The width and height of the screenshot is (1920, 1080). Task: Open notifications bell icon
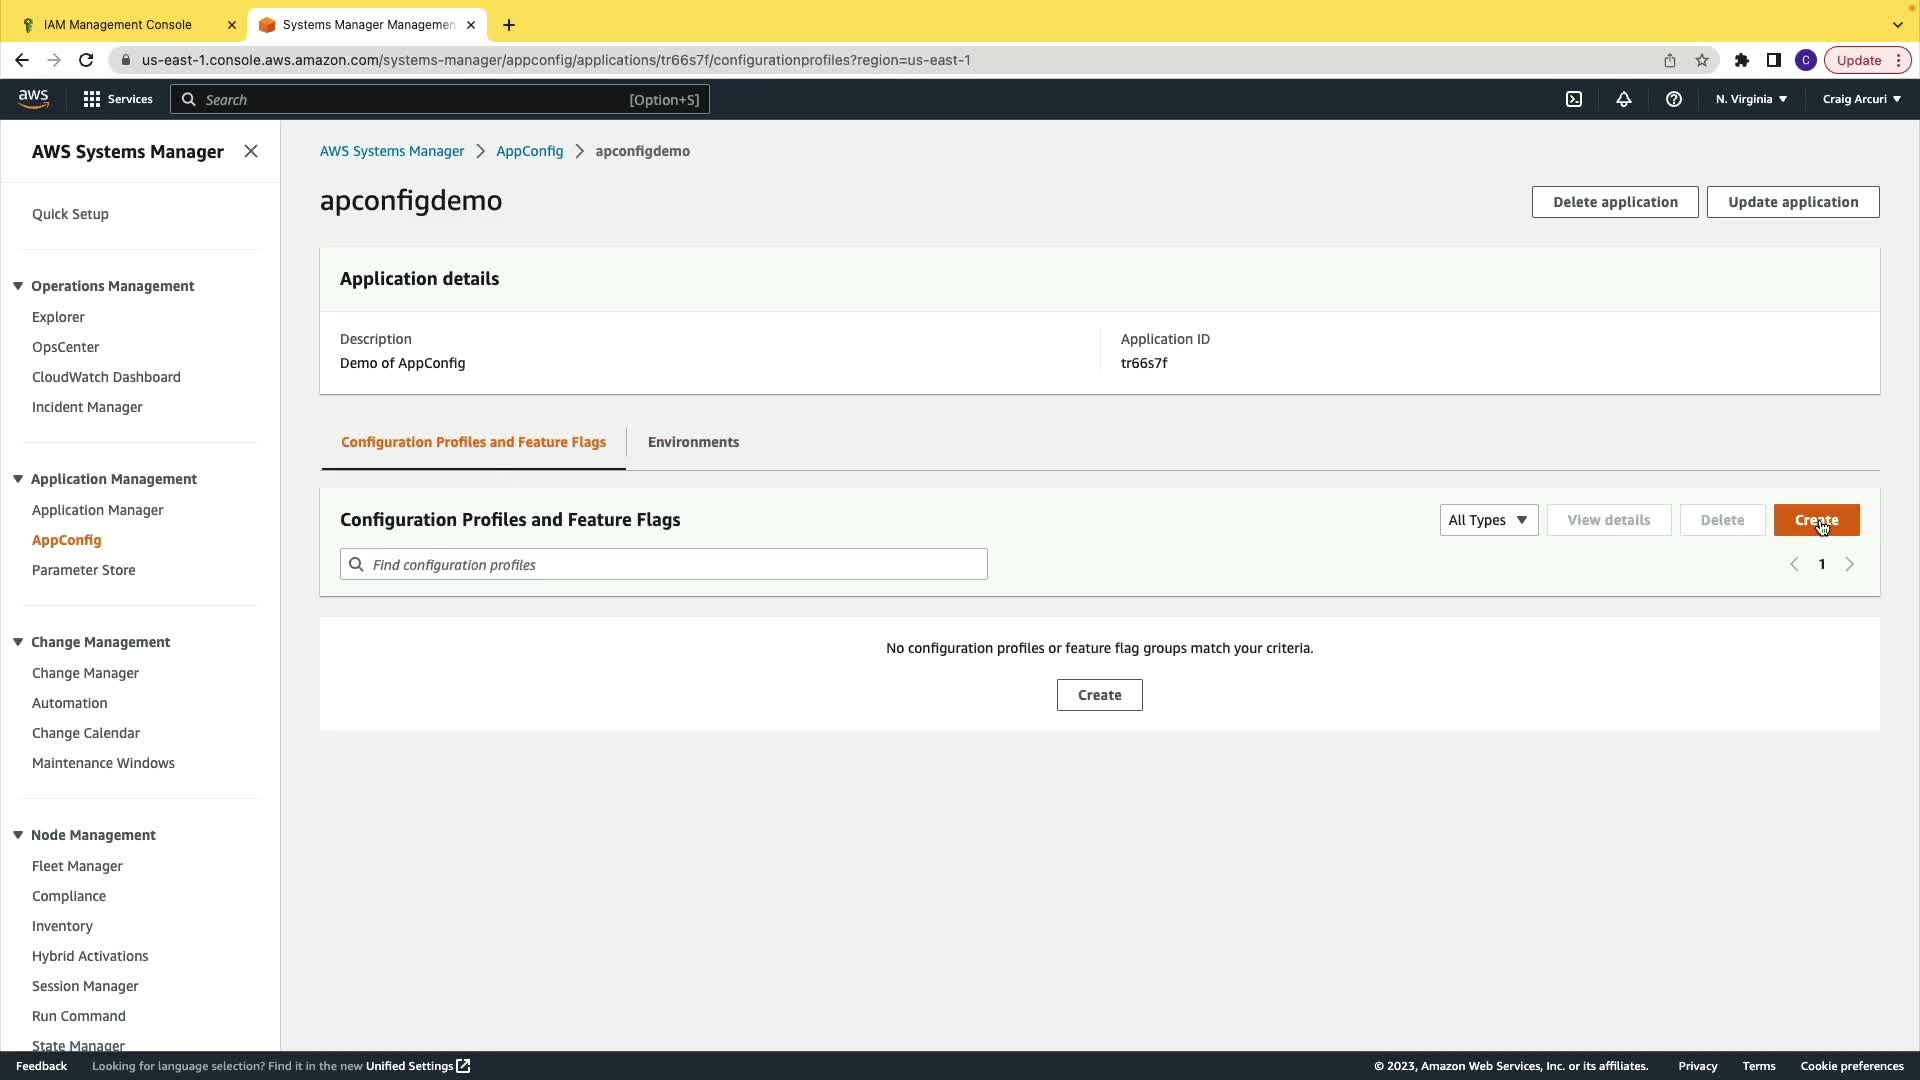[1624, 99]
